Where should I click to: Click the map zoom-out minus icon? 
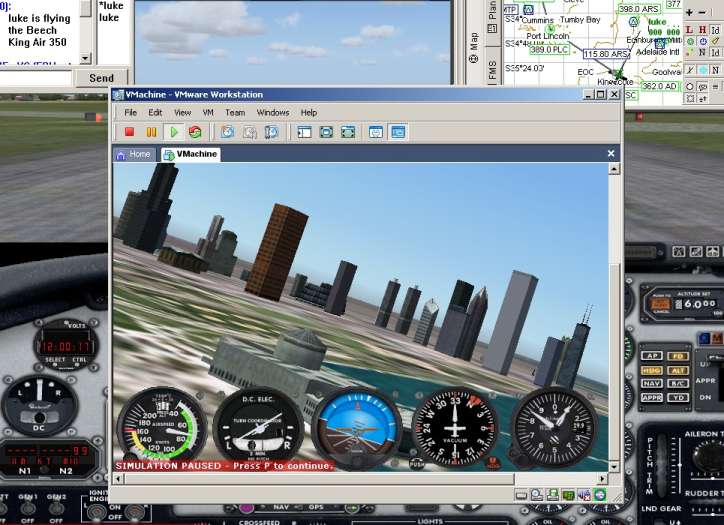(703, 12)
